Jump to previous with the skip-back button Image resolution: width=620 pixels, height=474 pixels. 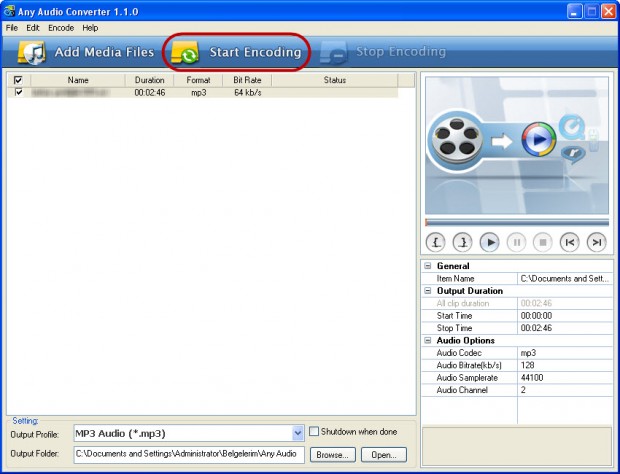pyautogui.click(x=569, y=242)
